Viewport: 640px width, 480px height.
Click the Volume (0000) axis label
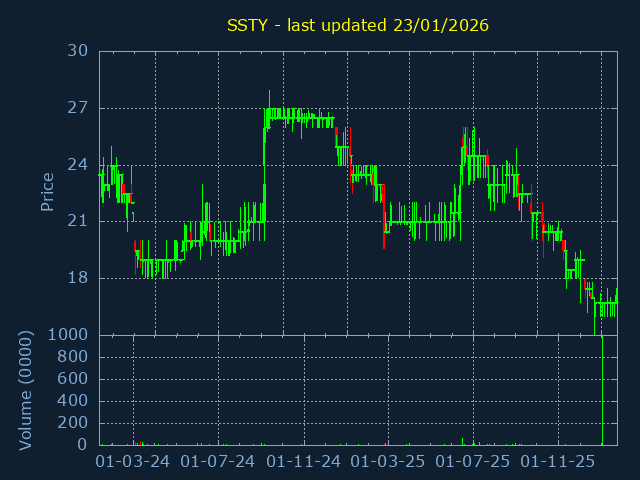pos(26,390)
